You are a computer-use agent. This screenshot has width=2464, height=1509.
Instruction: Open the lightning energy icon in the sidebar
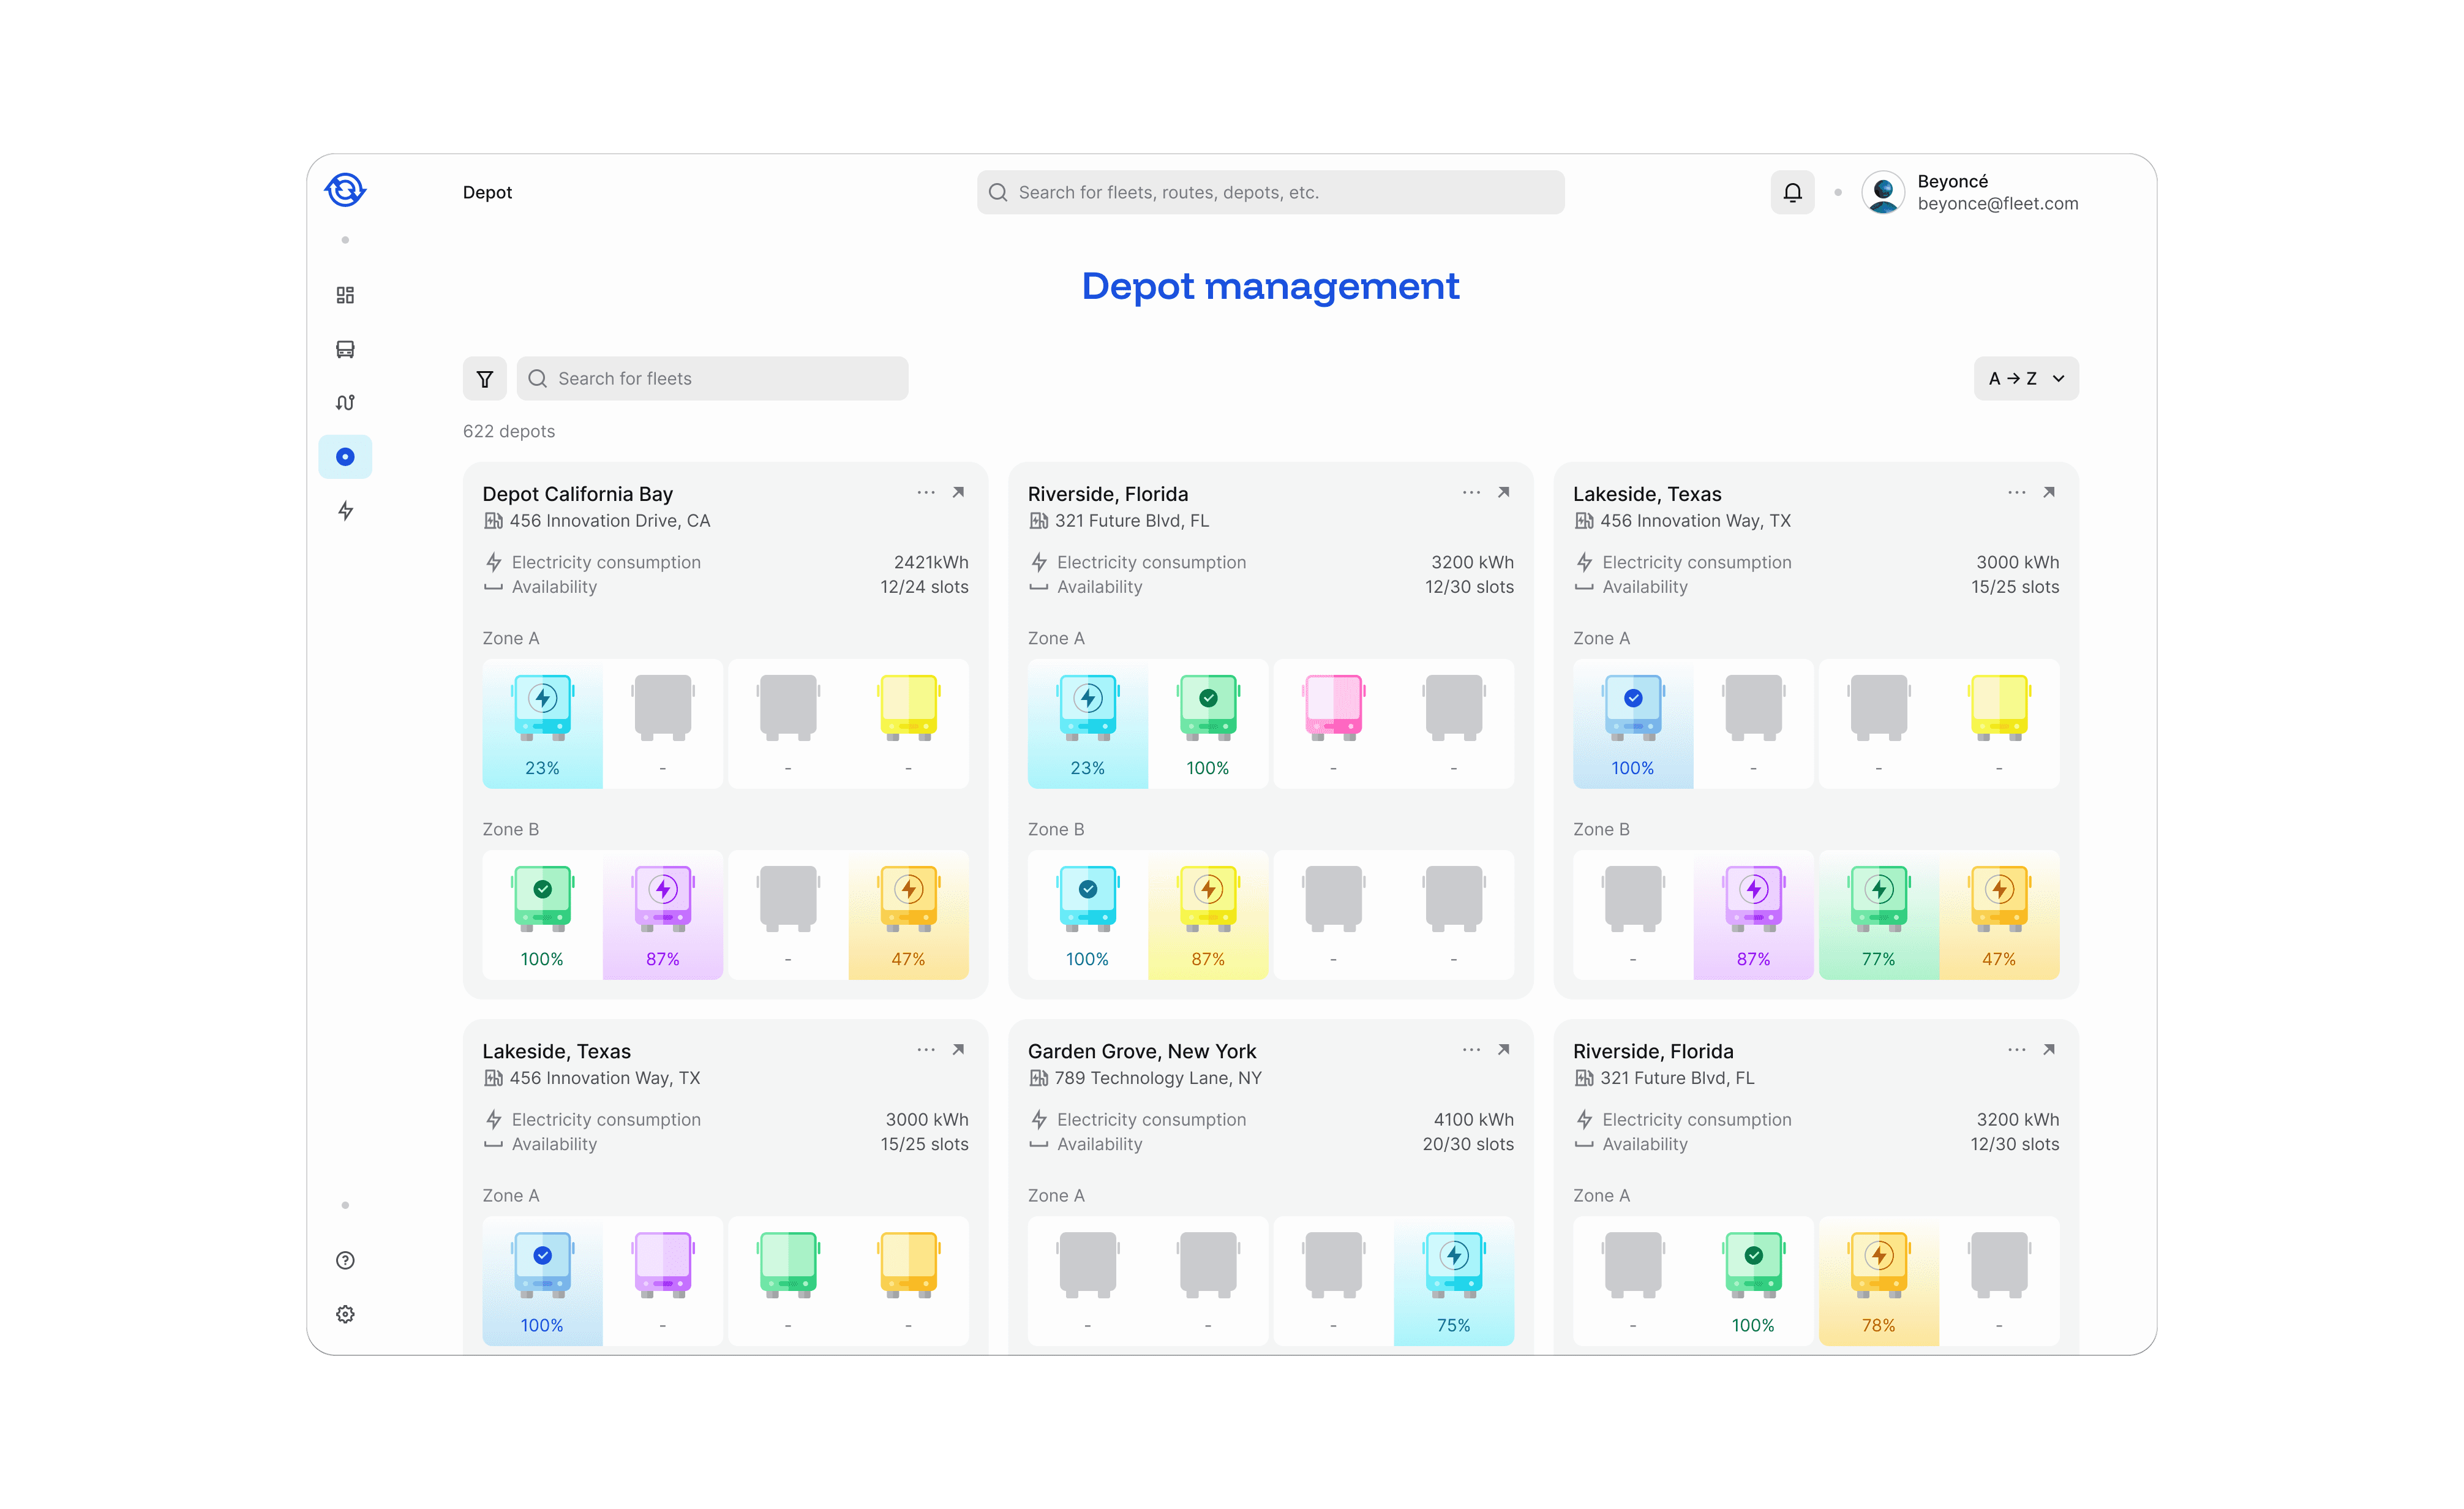[x=345, y=511]
